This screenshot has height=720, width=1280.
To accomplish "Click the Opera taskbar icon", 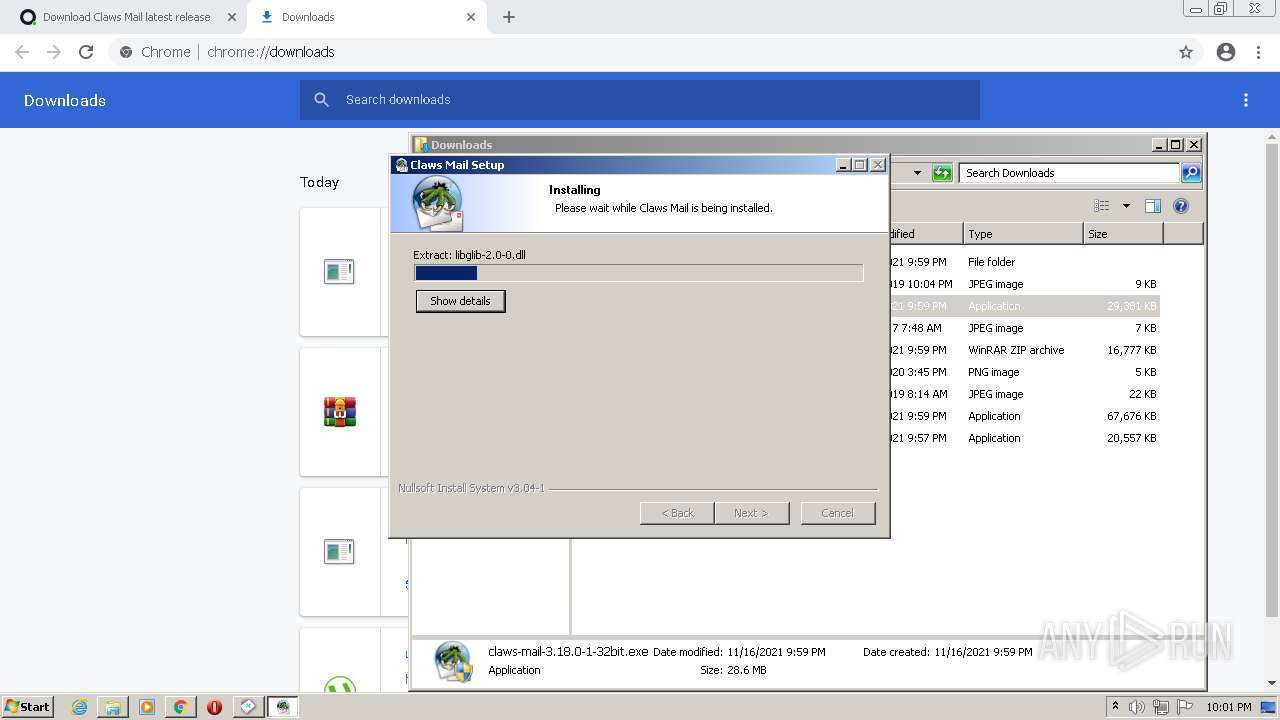I will (214, 707).
